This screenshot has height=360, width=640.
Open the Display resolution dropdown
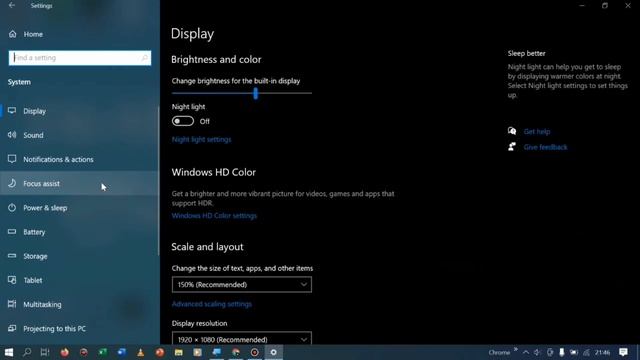pyautogui.click(x=242, y=338)
